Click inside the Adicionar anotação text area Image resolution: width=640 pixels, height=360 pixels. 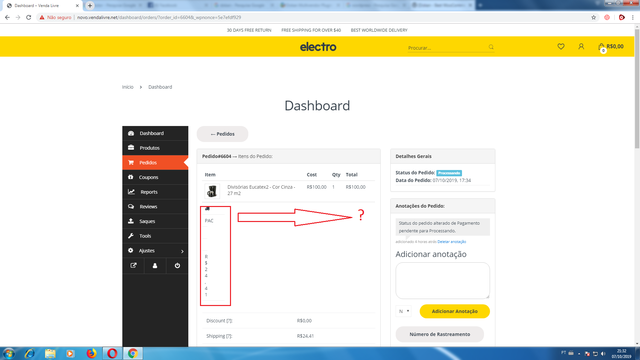[442, 280]
